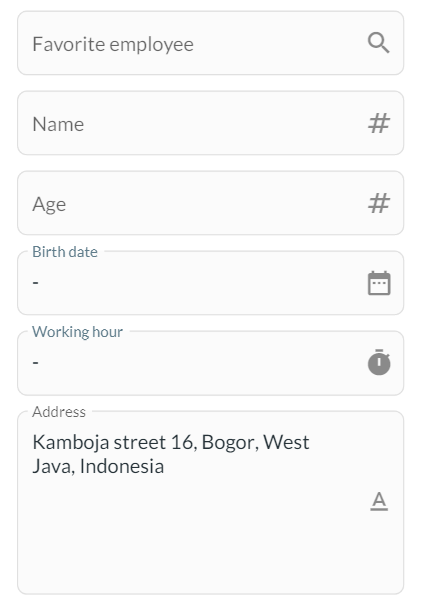422x603 pixels.
Task: Click the word "West" in the address
Action: [x=286, y=442]
